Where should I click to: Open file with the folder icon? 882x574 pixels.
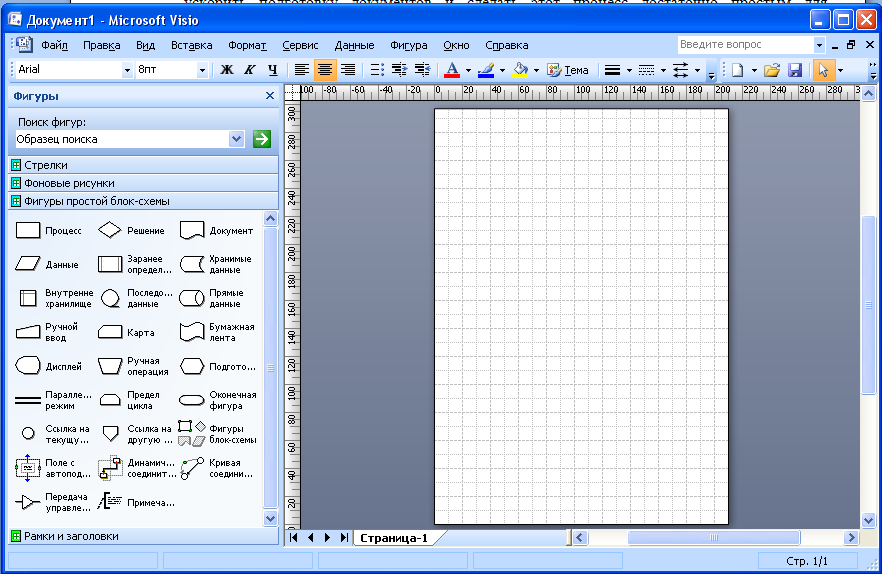coord(772,70)
